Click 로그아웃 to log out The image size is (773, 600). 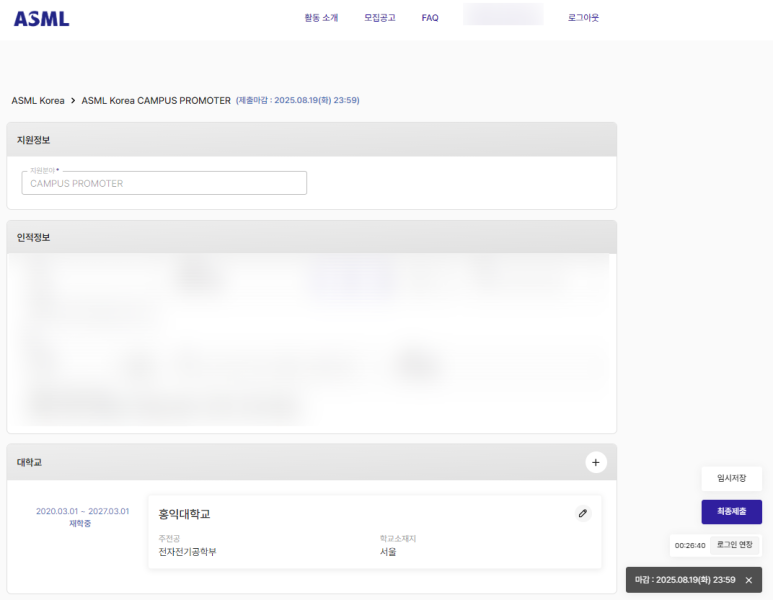pos(583,18)
